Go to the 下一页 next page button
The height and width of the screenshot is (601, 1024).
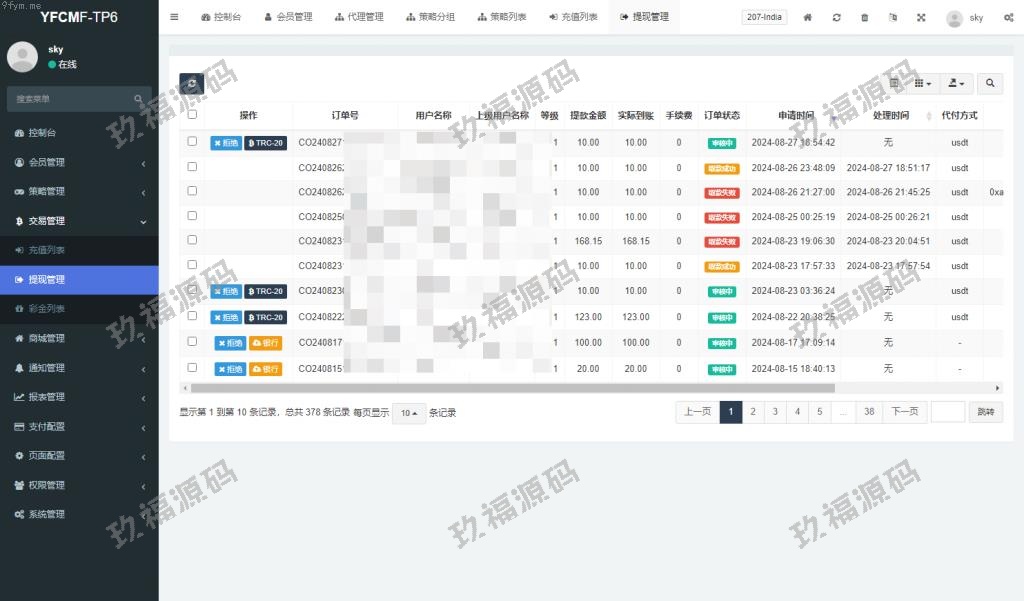tap(904, 412)
